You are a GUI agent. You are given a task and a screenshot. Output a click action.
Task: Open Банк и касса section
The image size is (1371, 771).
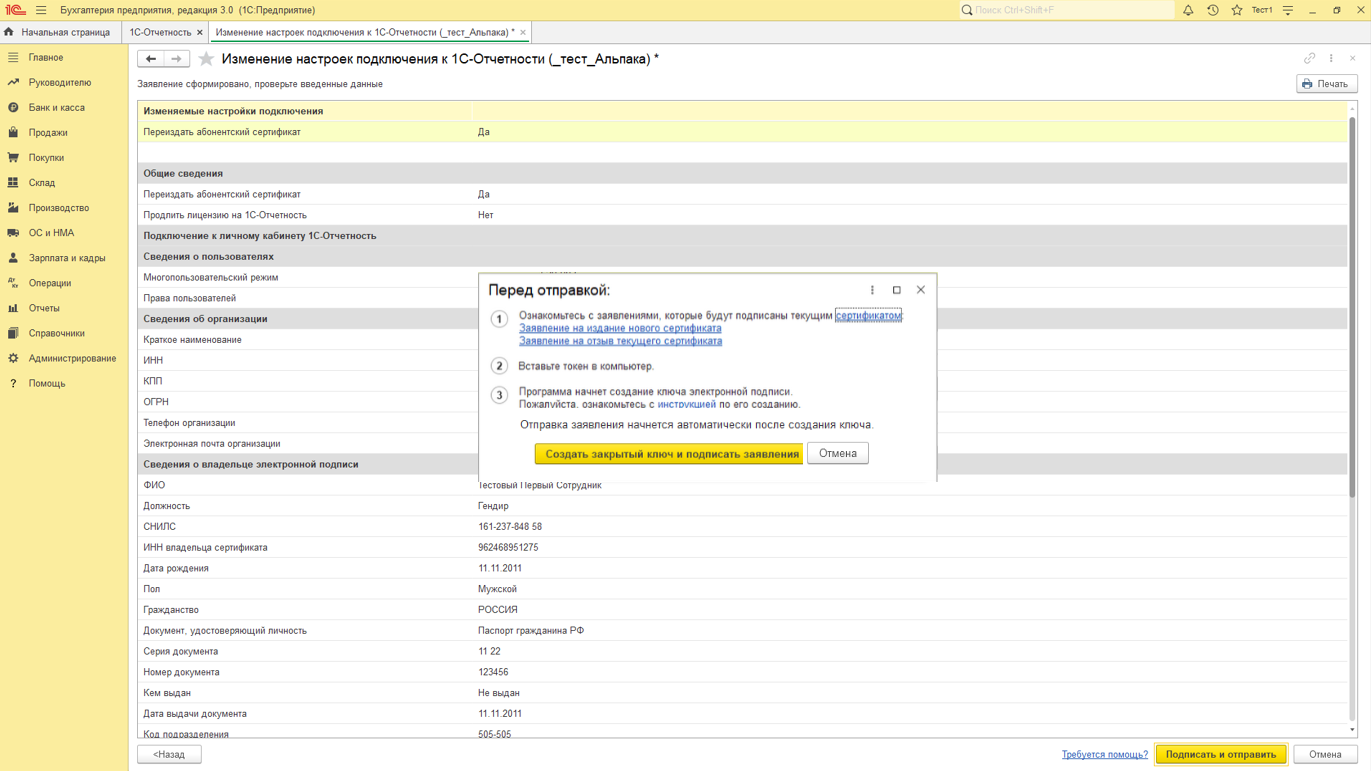click(x=56, y=107)
